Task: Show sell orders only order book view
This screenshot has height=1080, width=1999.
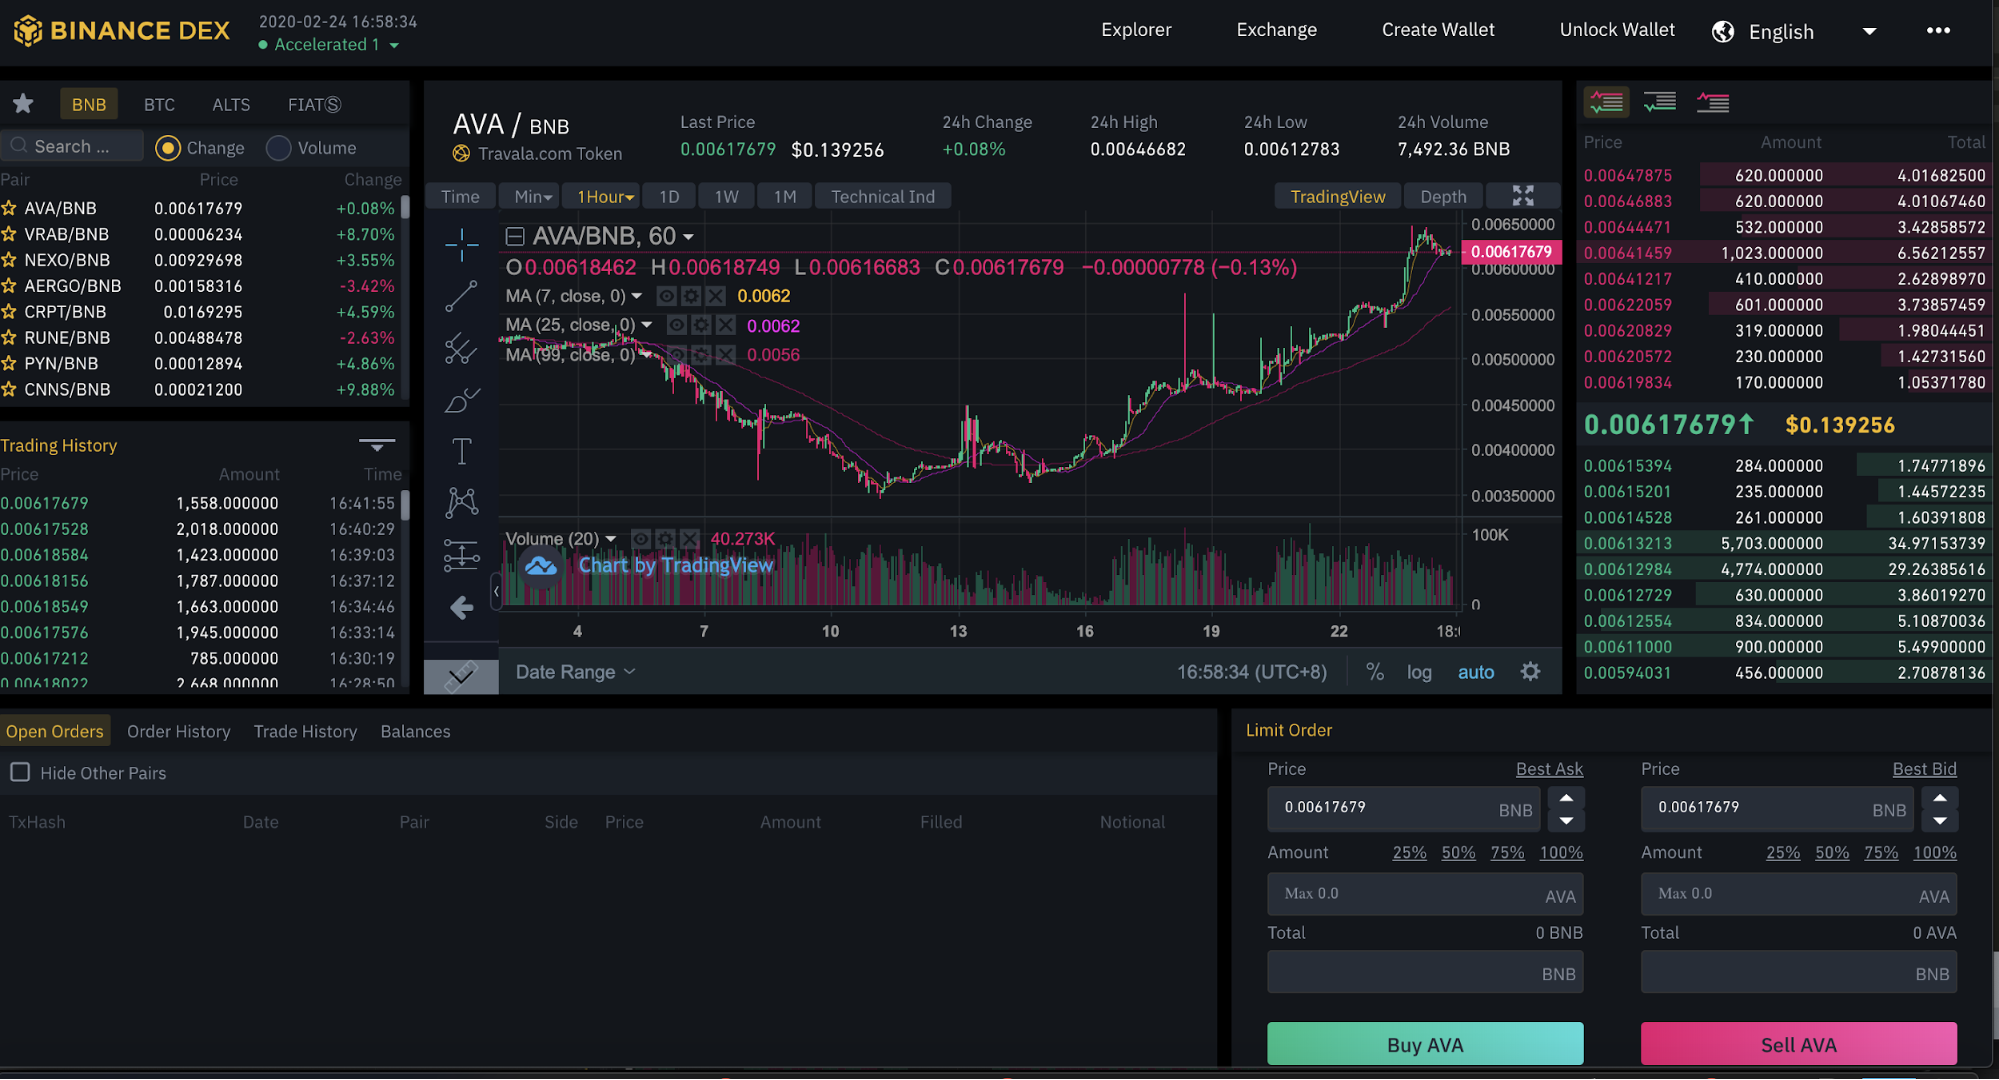Action: tap(1712, 102)
